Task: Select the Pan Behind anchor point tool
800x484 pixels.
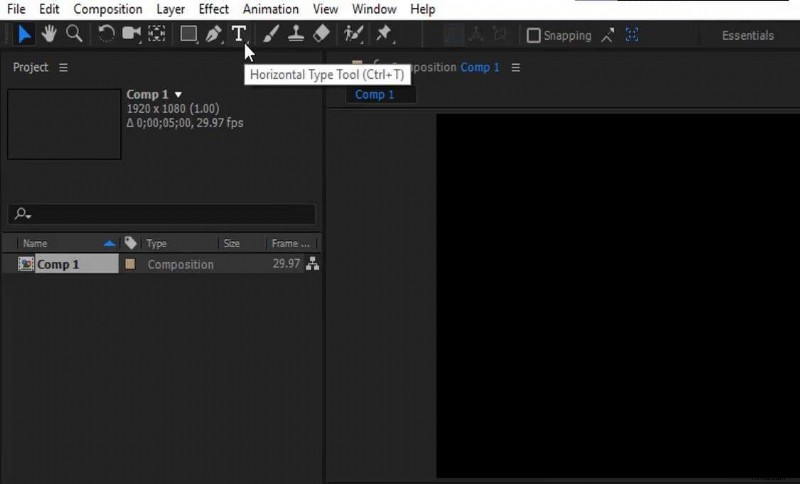Action: (157, 34)
